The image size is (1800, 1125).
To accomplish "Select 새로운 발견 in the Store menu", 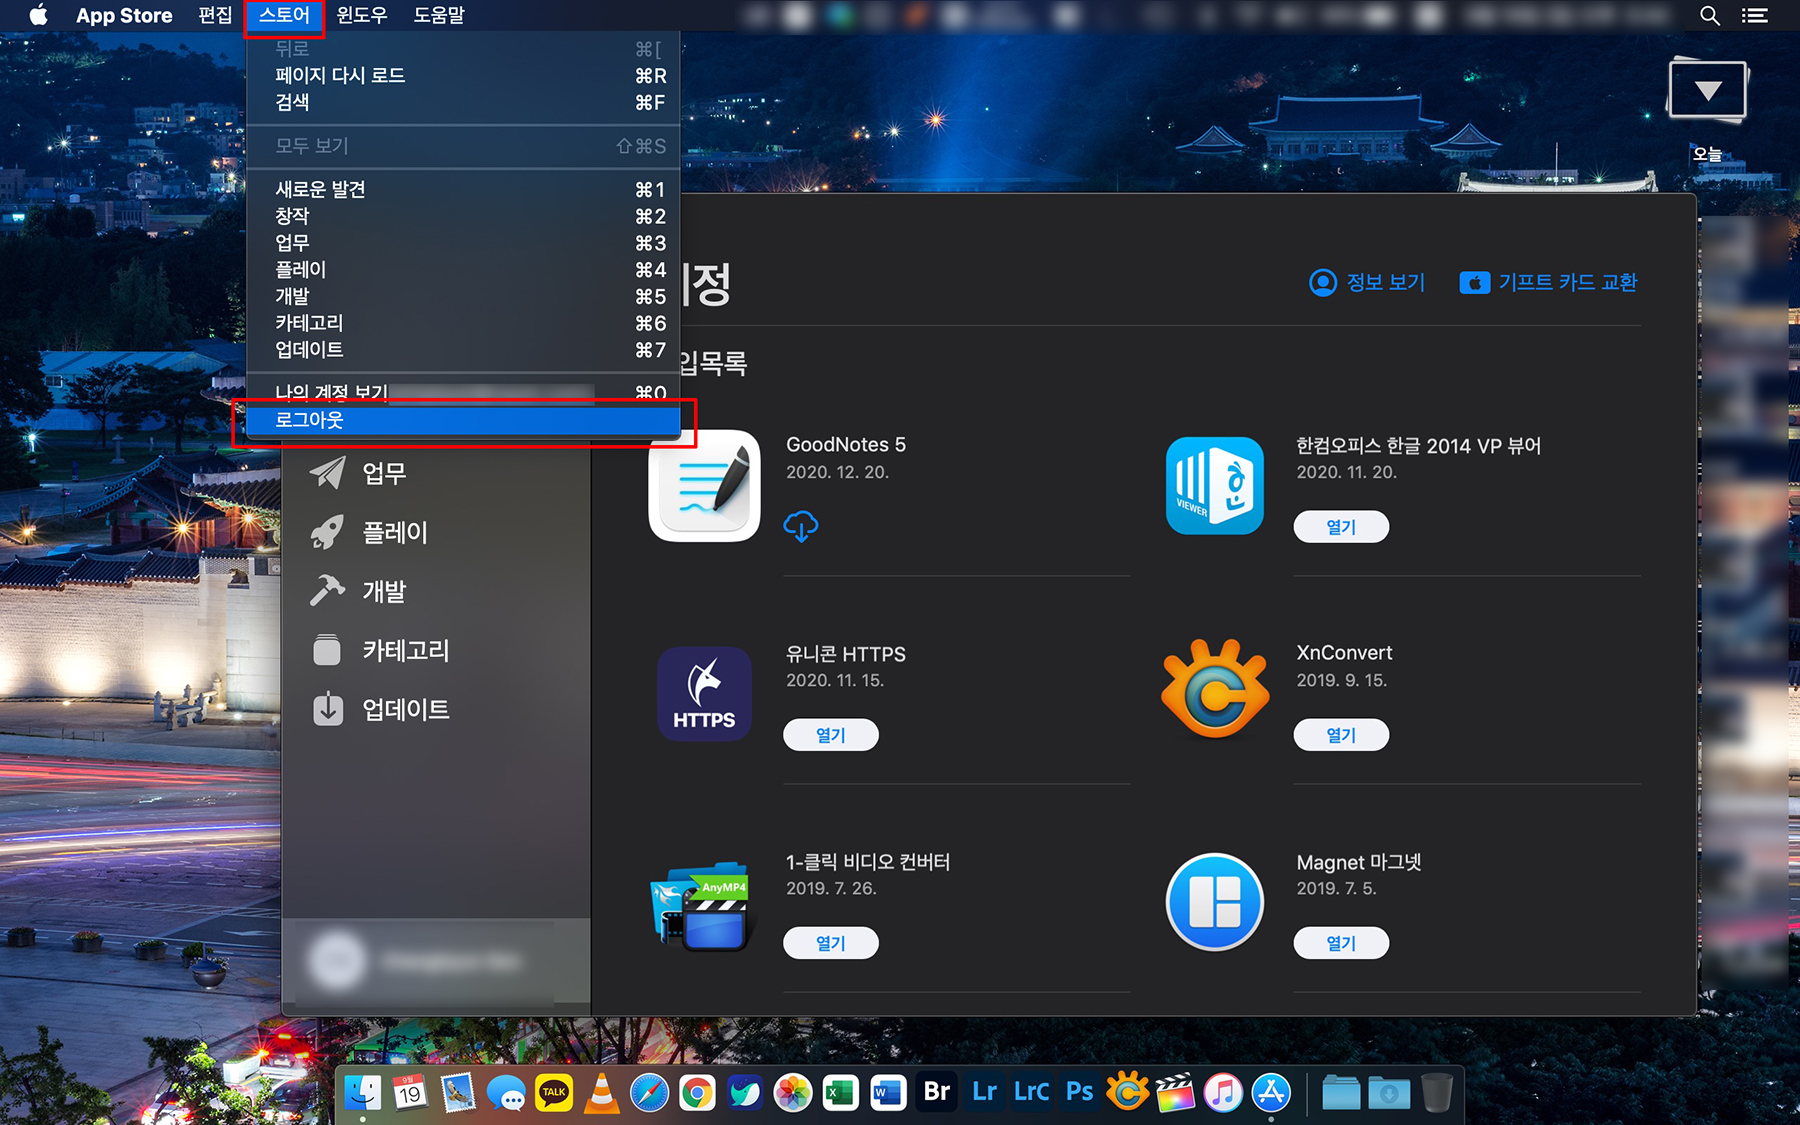I will 463,189.
